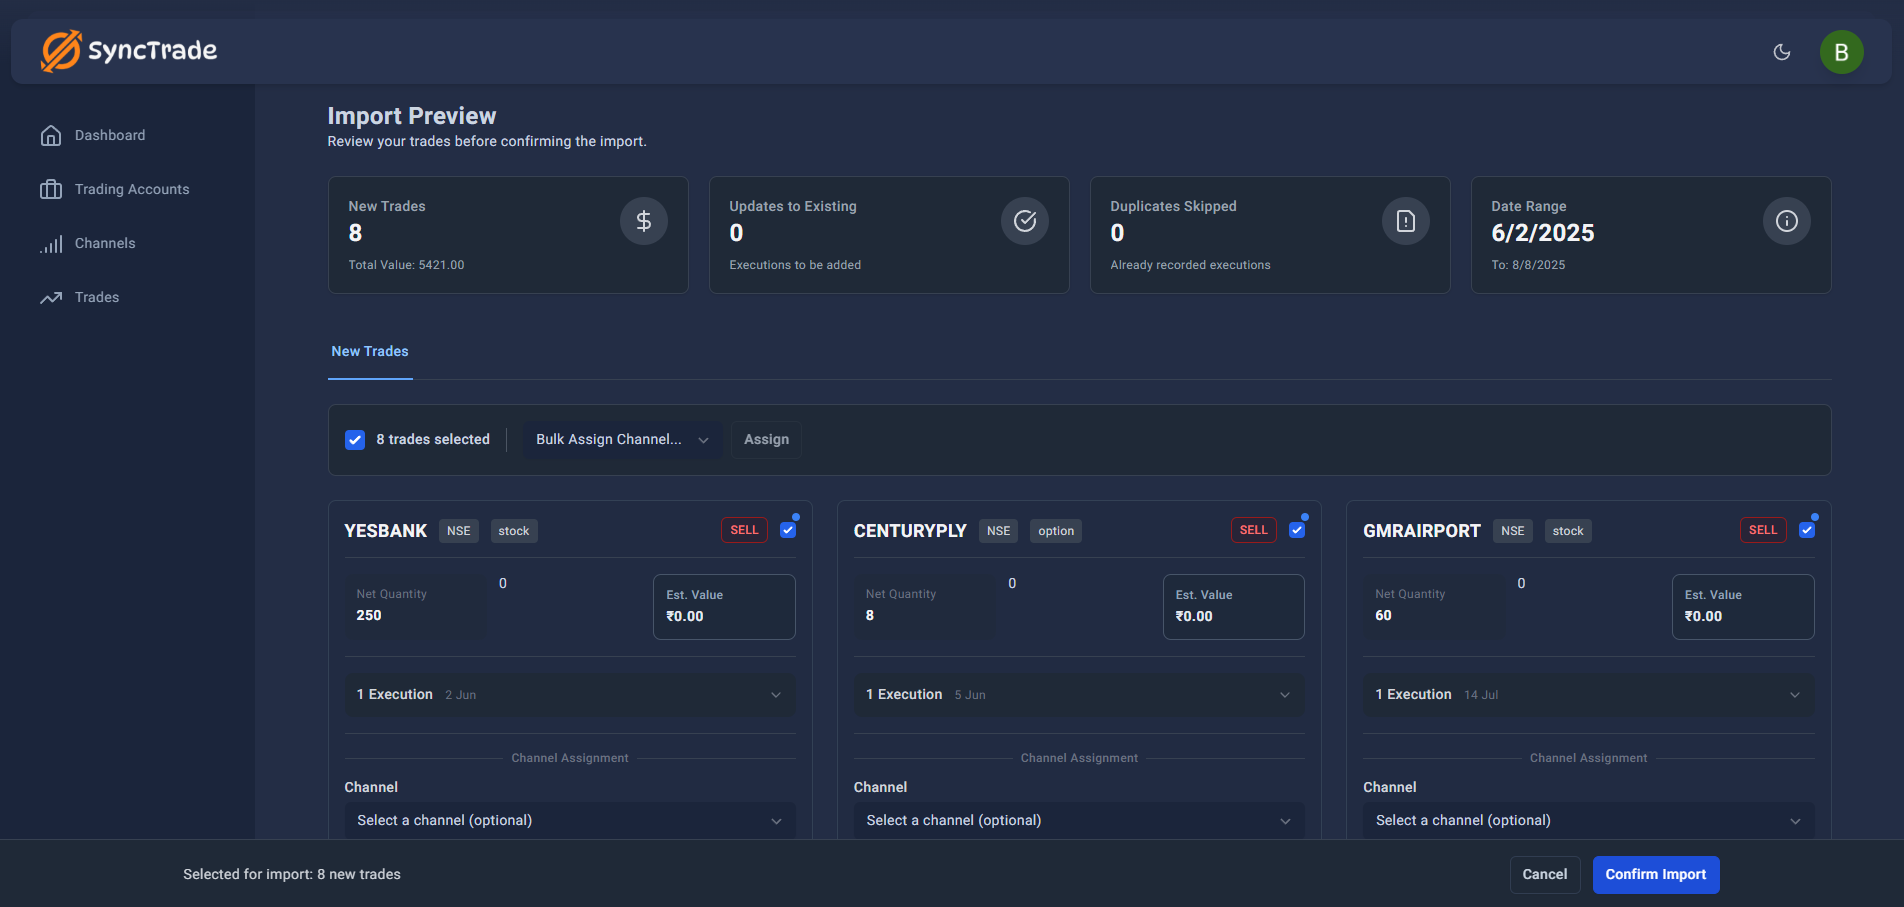1904x907 pixels.
Task: Open the user profile avatar menu
Action: tap(1842, 51)
